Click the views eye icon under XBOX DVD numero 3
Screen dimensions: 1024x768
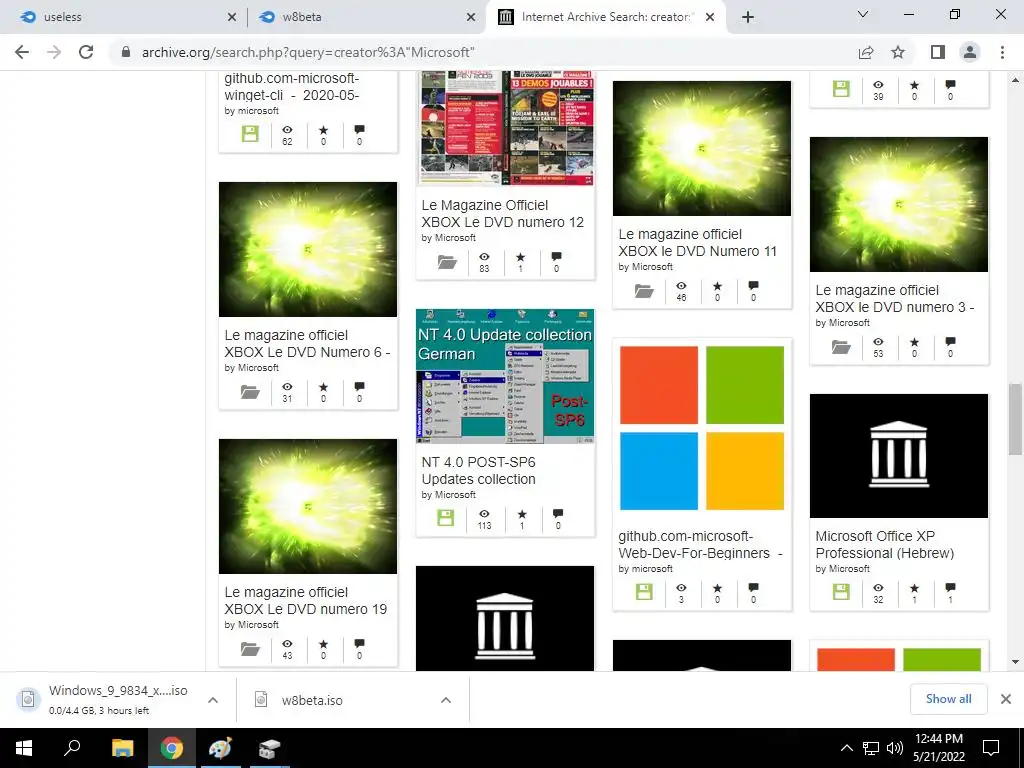click(878, 342)
